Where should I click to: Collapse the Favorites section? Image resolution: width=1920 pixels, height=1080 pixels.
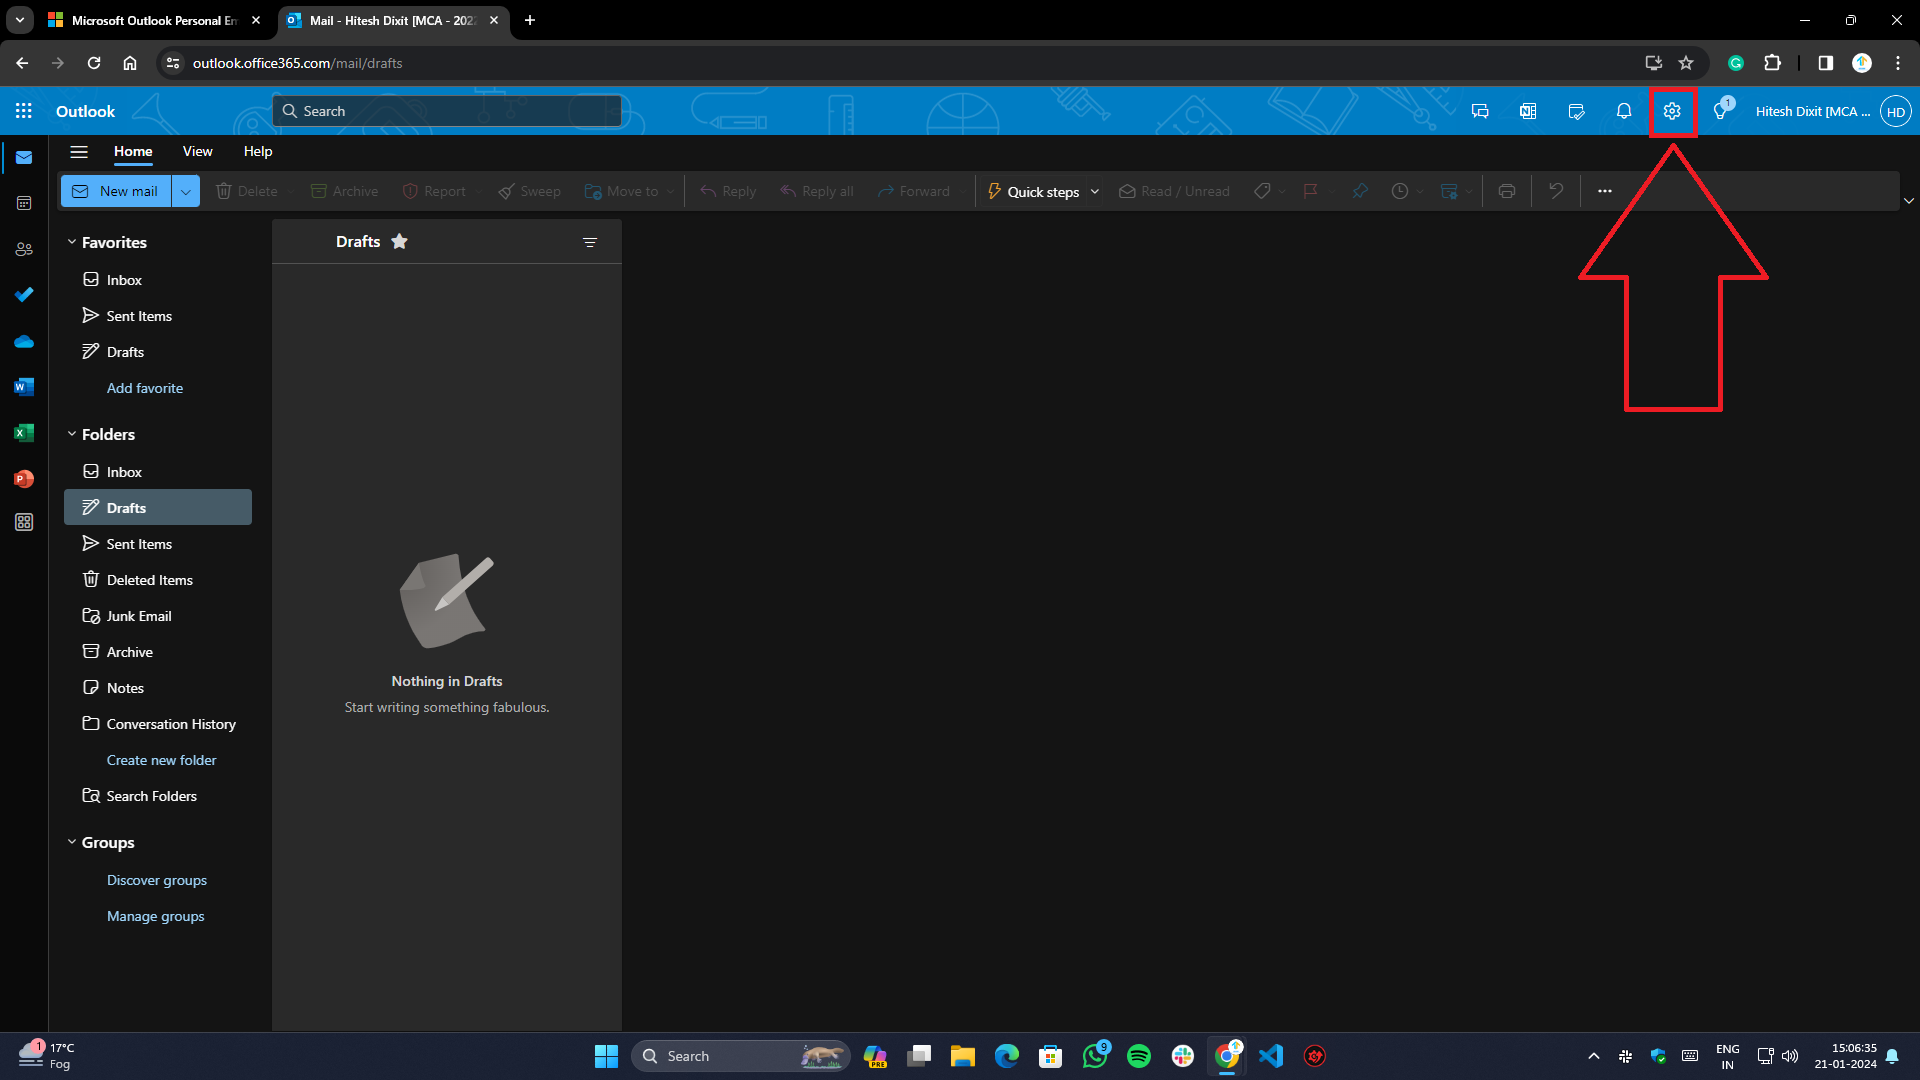tap(71, 242)
